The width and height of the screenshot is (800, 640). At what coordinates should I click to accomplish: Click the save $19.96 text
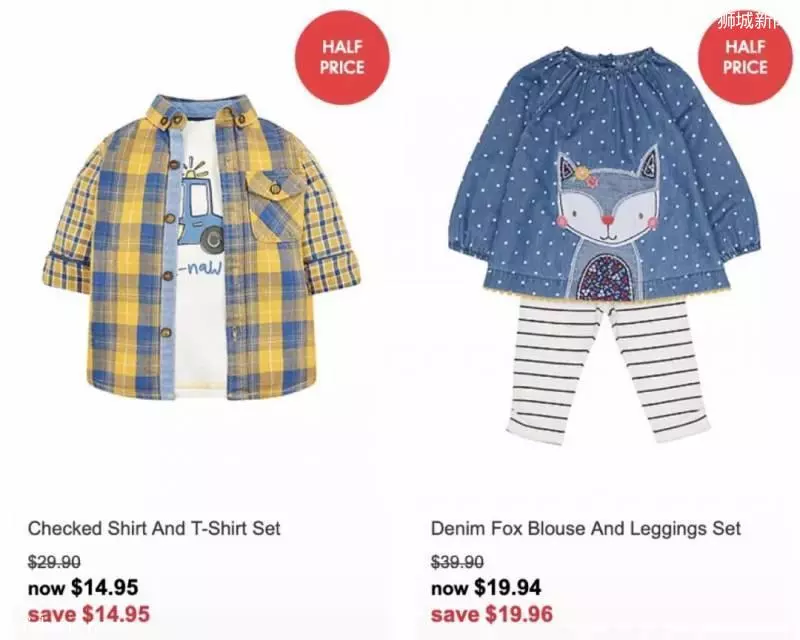coord(492,613)
